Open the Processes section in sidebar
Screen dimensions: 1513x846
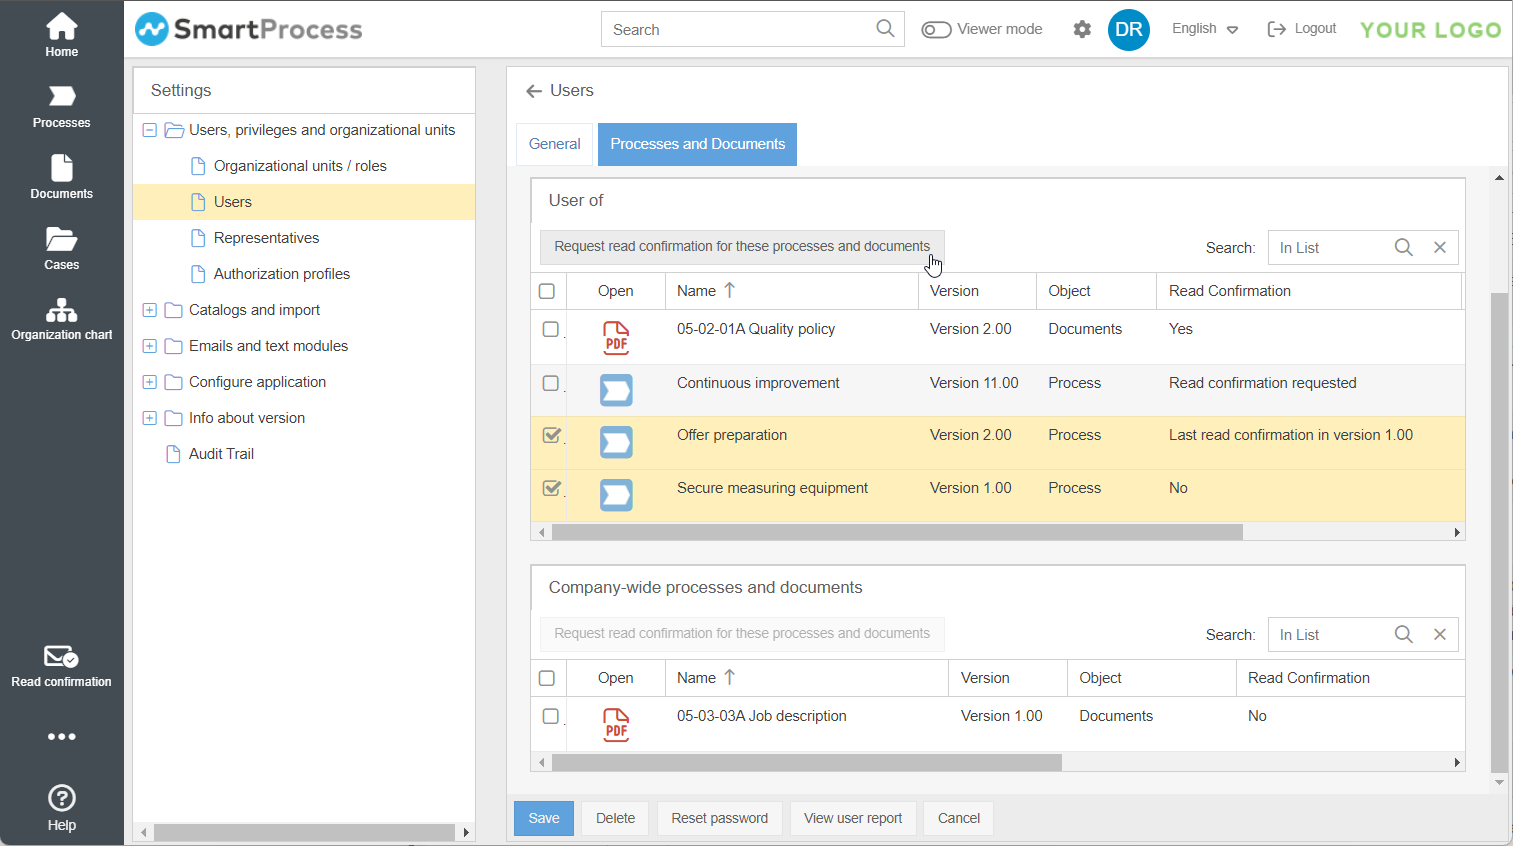click(61, 107)
